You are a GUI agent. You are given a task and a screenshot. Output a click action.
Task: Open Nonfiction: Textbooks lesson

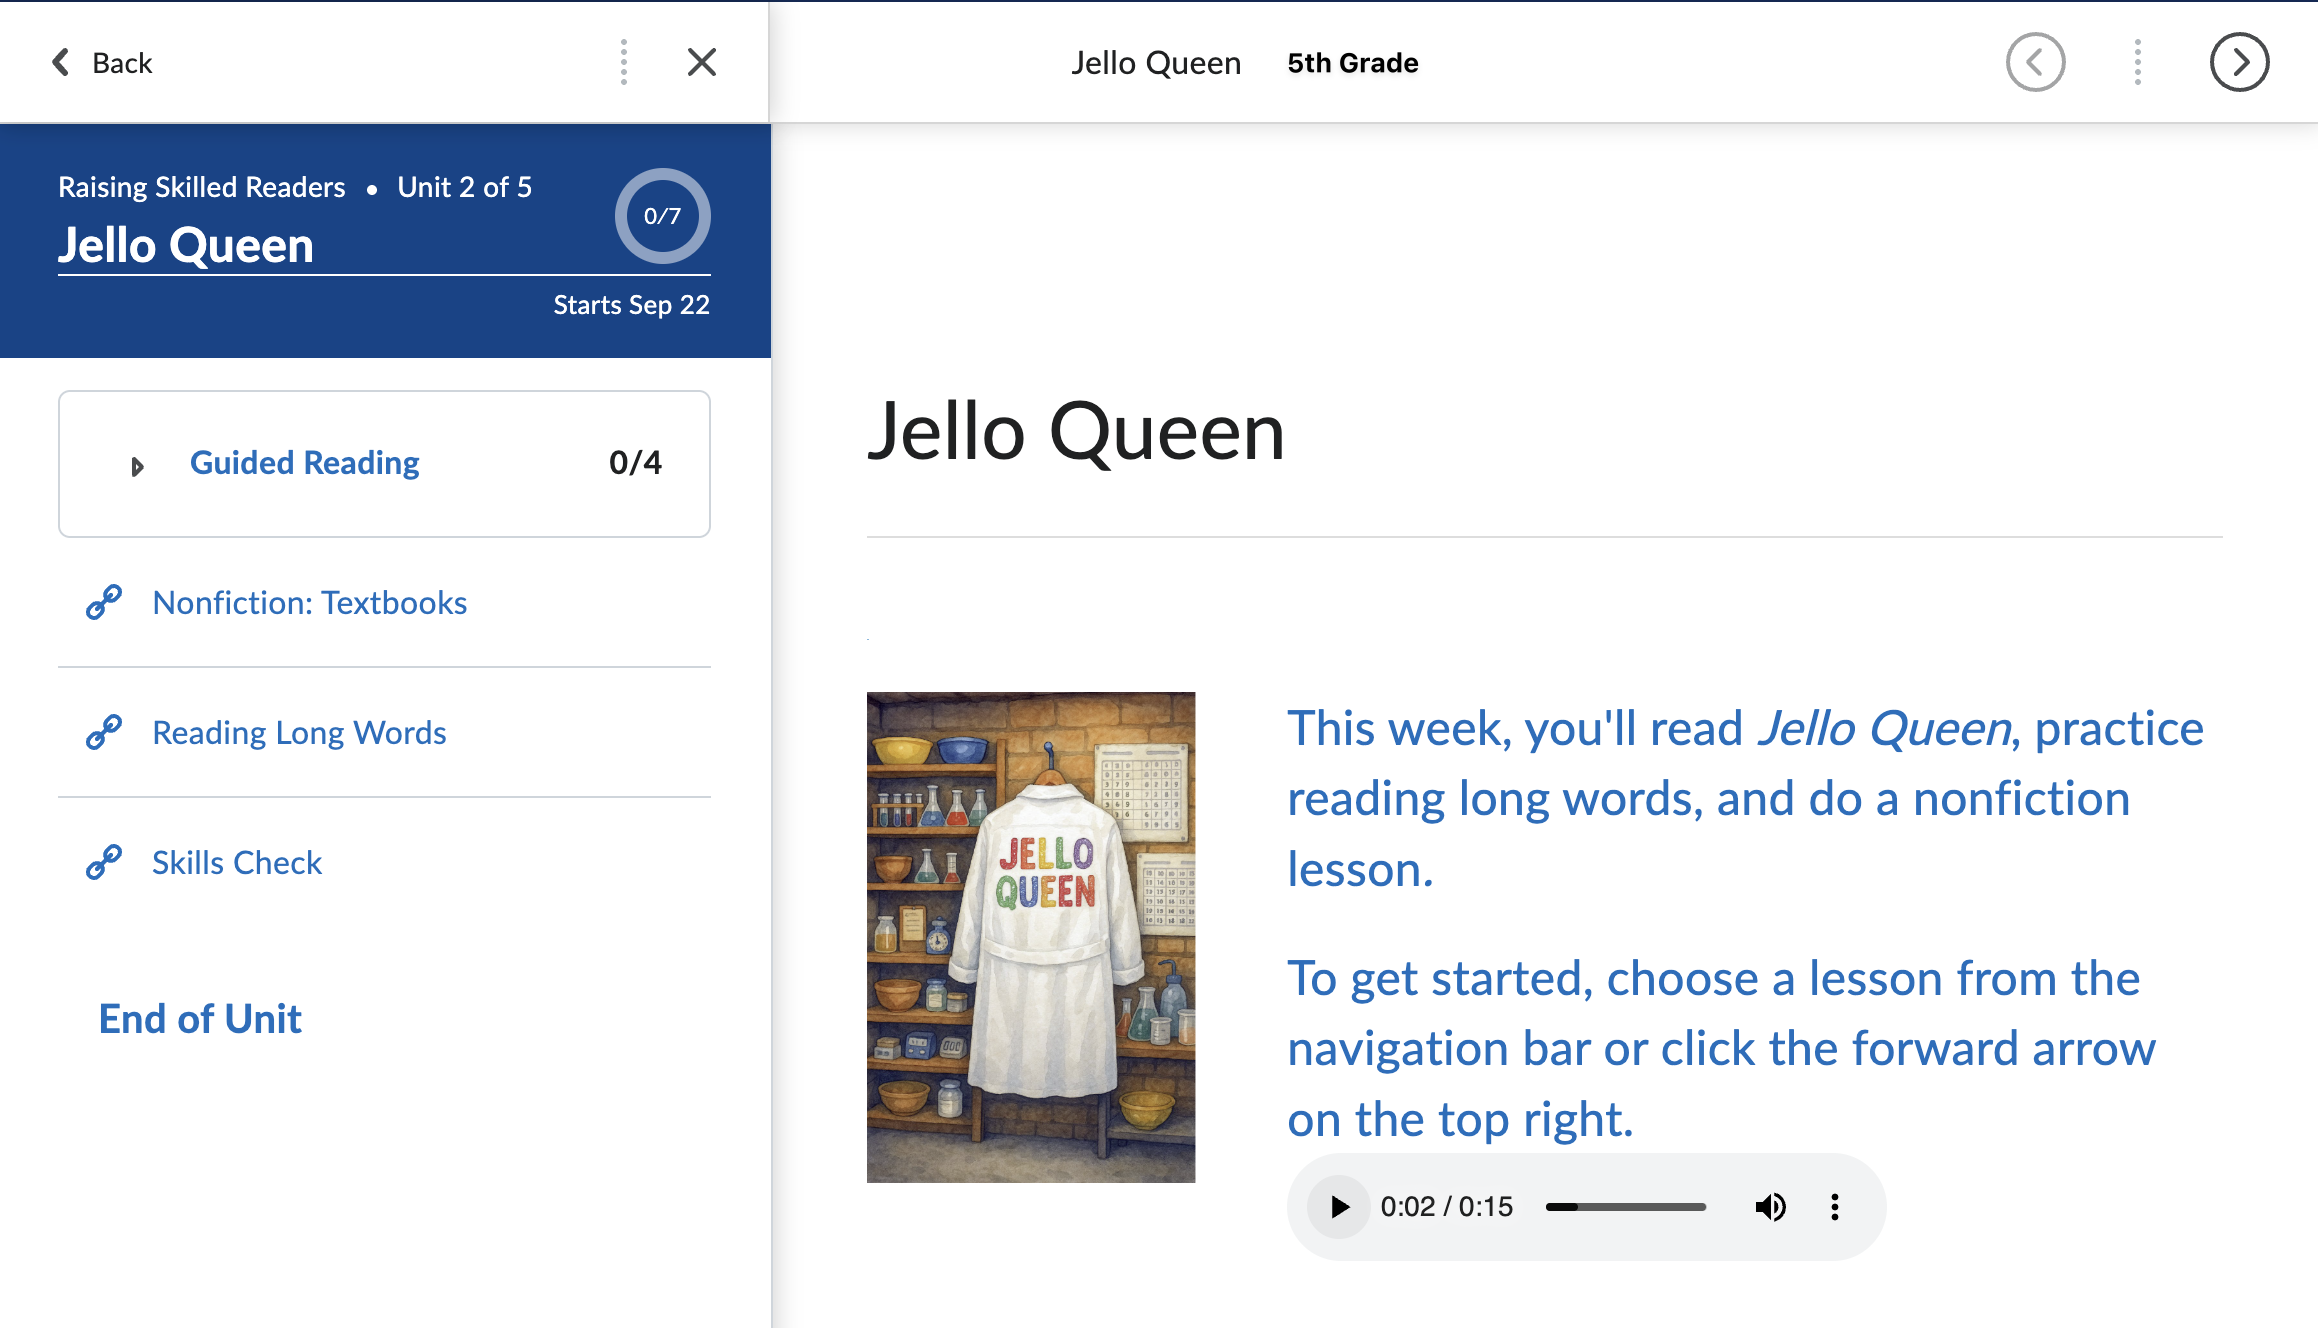309,603
